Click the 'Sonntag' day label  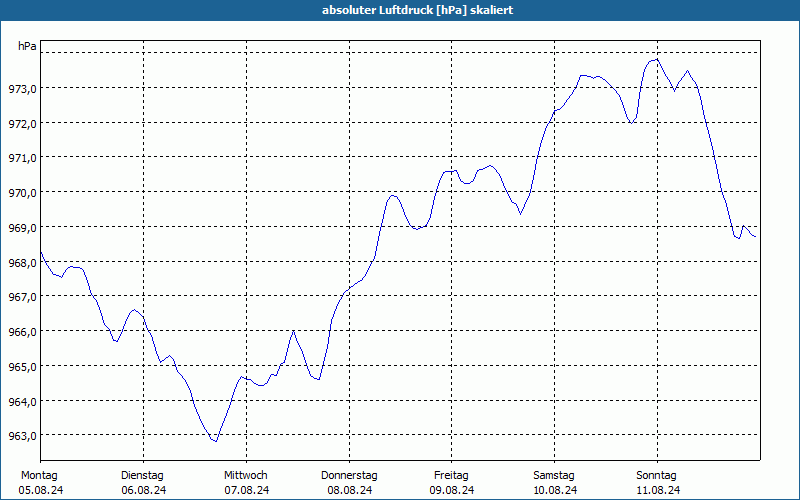[x=657, y=476]
